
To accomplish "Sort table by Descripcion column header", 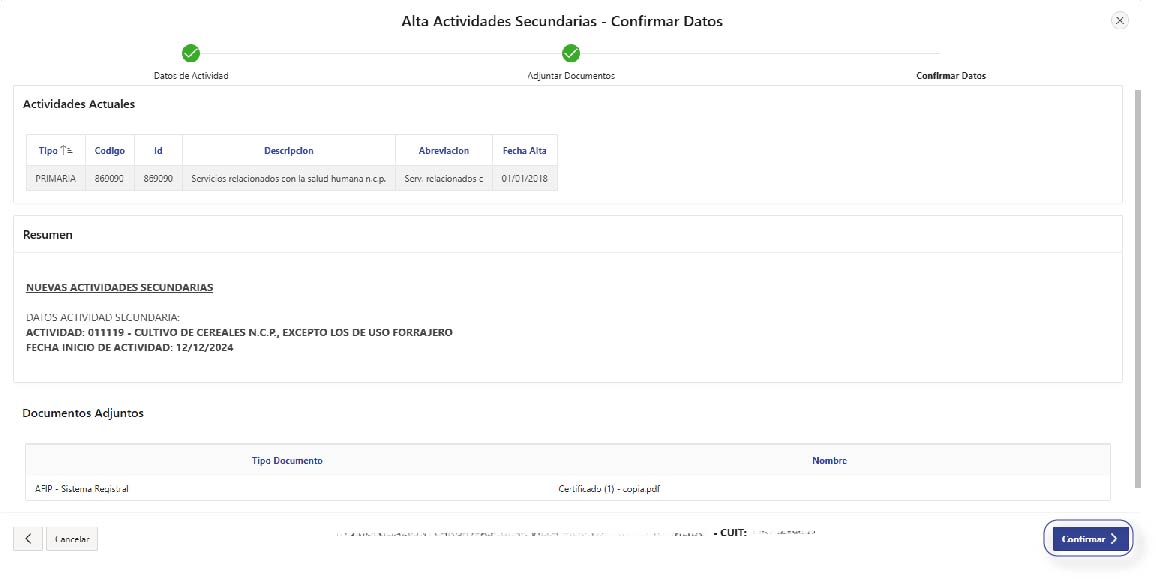I will [289, 151].
